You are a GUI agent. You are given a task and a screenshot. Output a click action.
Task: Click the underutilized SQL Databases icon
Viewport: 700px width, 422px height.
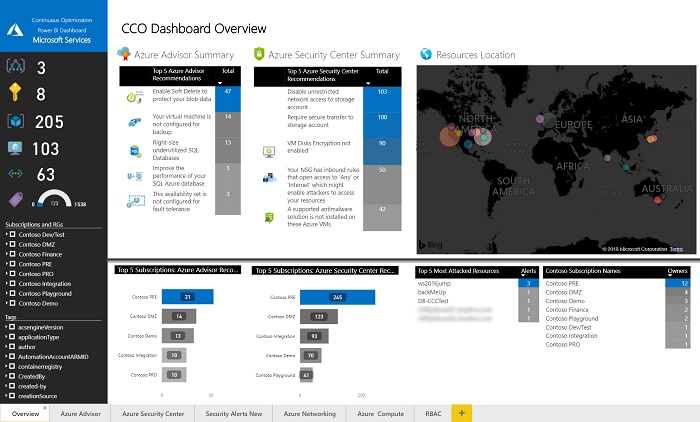click(x=135, y=151)
